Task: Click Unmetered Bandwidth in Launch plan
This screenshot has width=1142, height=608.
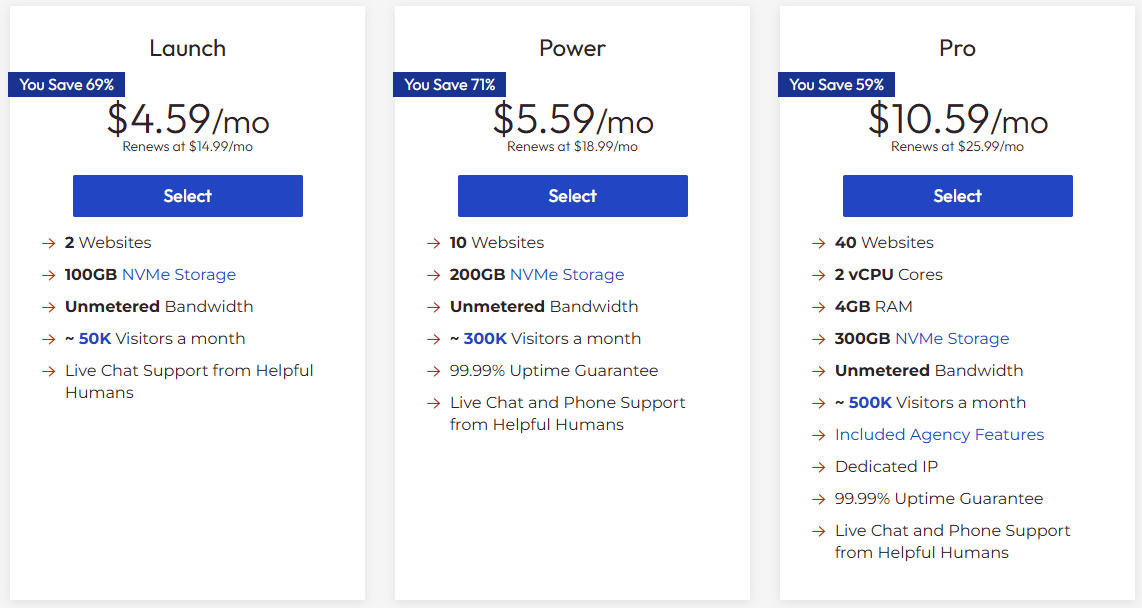Action: [x=159, y=307]
